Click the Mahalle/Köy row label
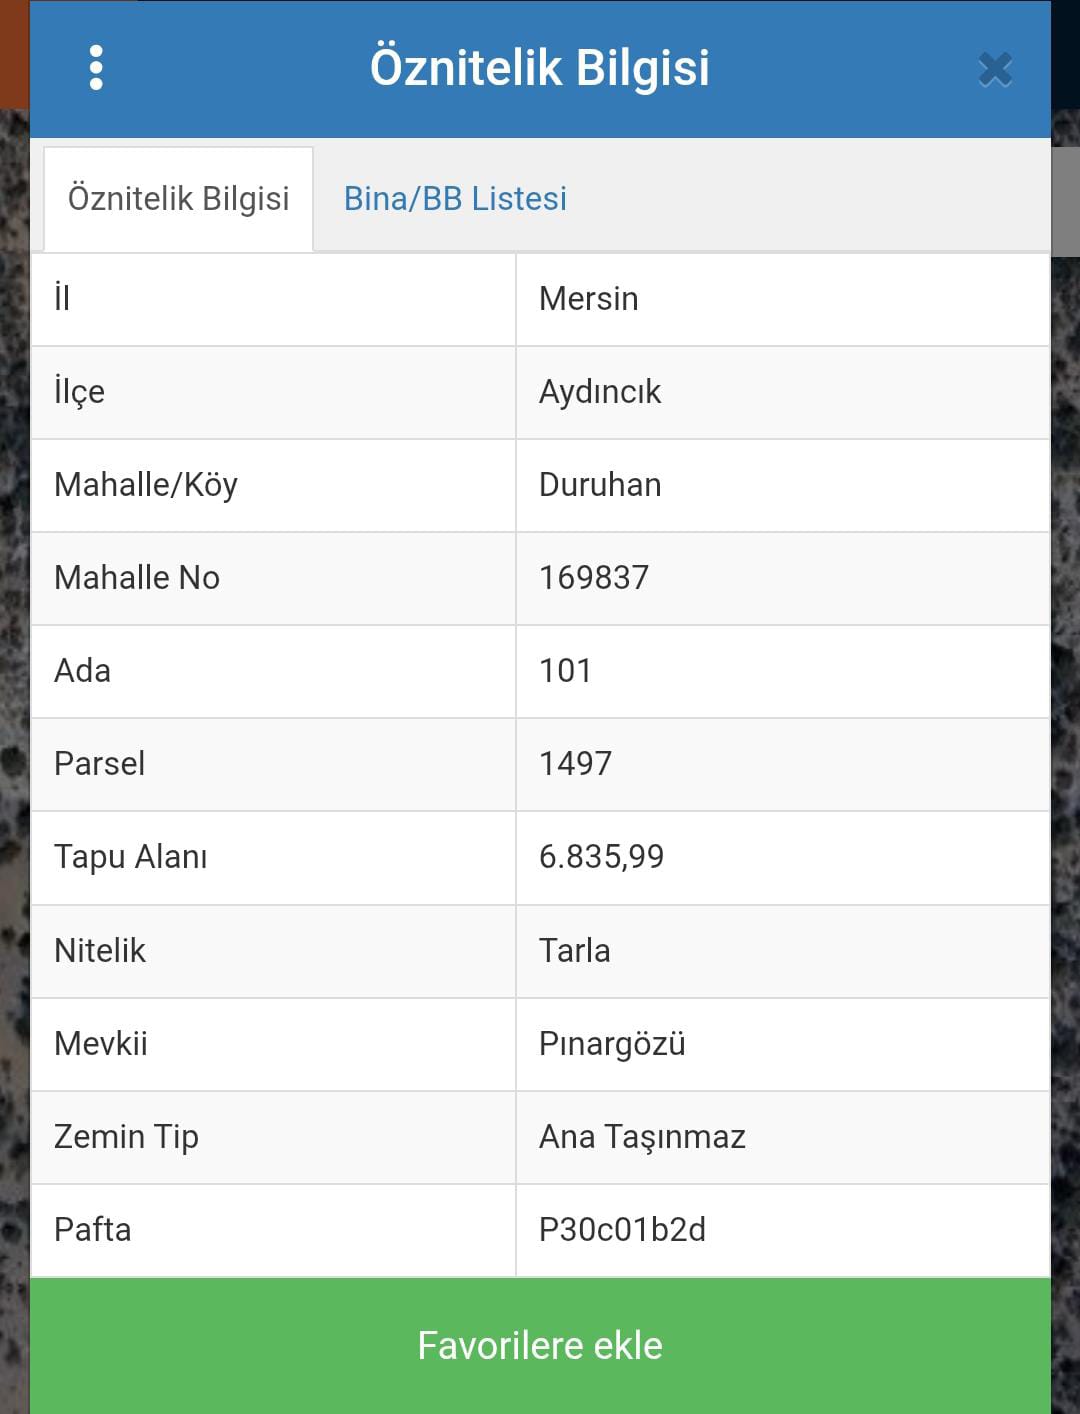 146,485
